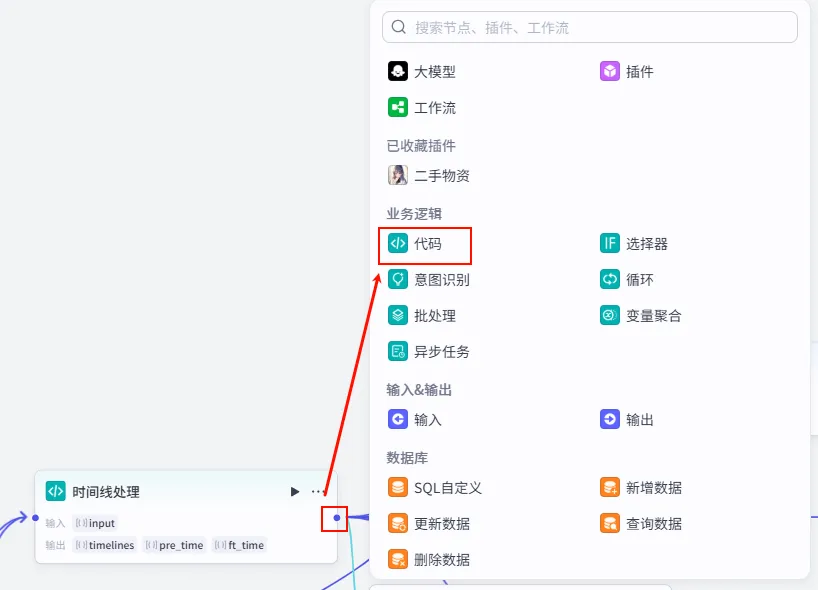Add a 代码 code node icon

(398, 243)
